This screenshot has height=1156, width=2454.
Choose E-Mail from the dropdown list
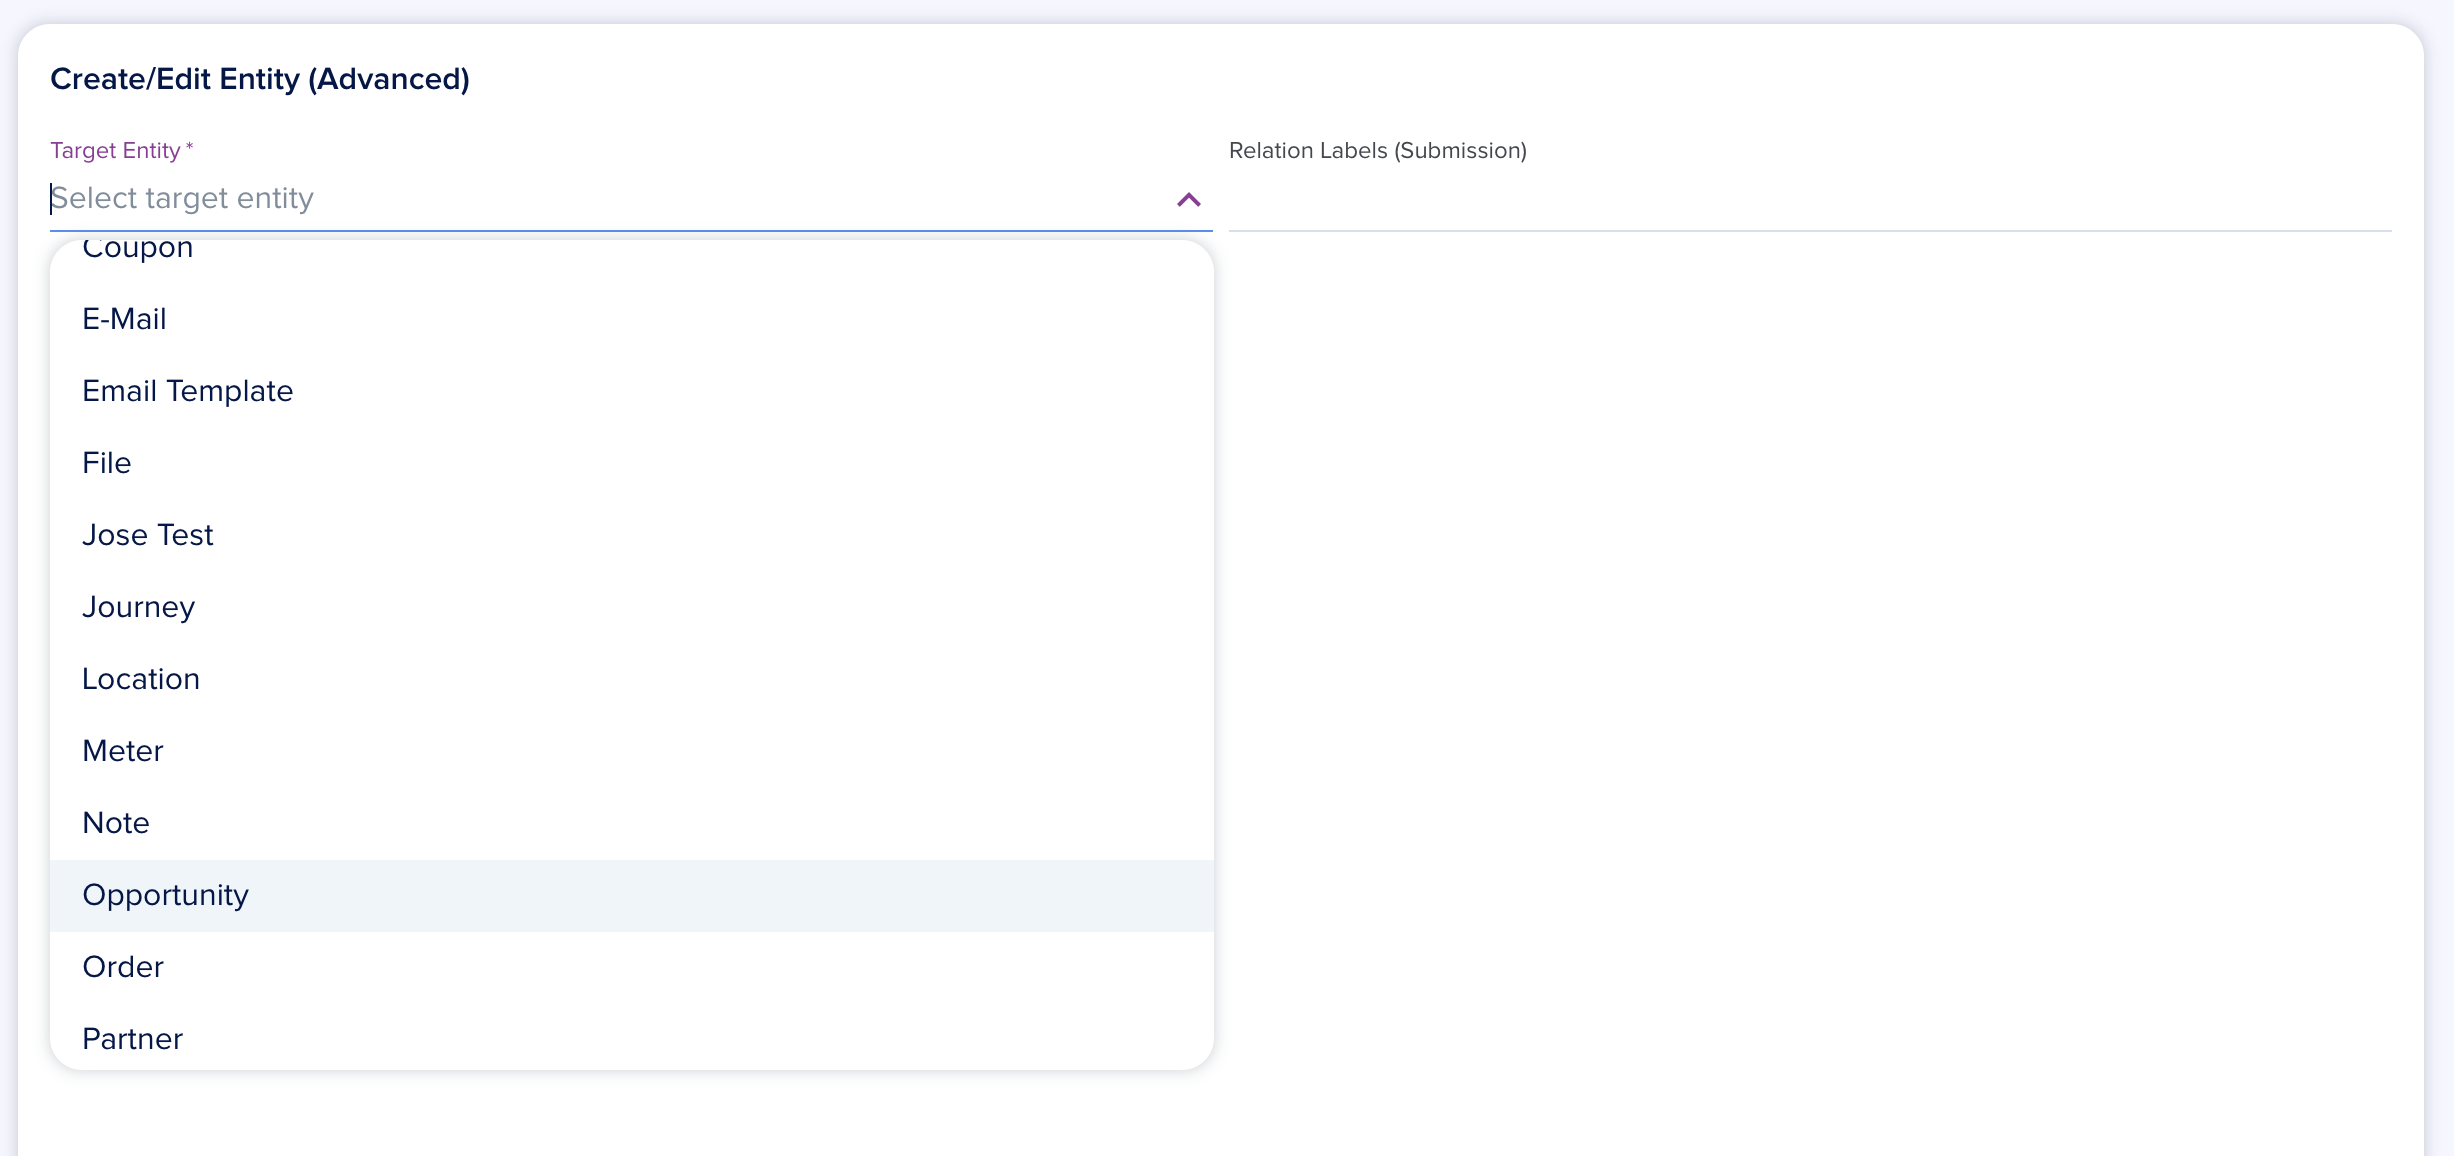click(x=125, y=319)
